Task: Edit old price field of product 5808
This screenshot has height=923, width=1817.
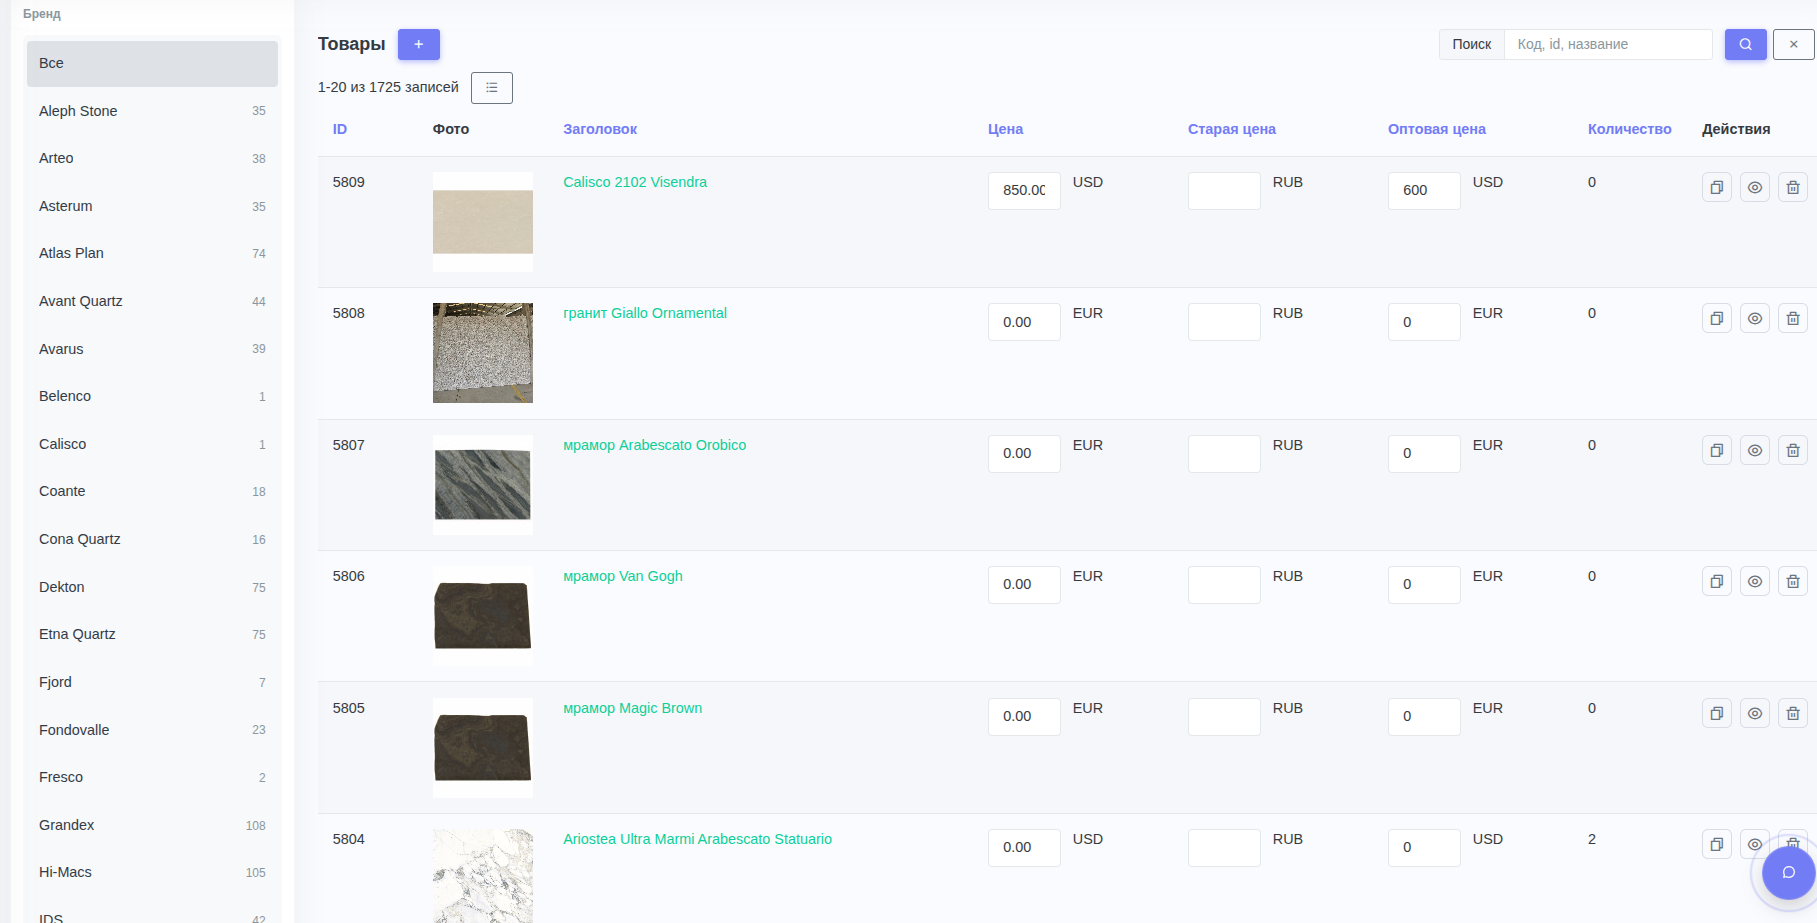Action: click(x=1224, y=322)
